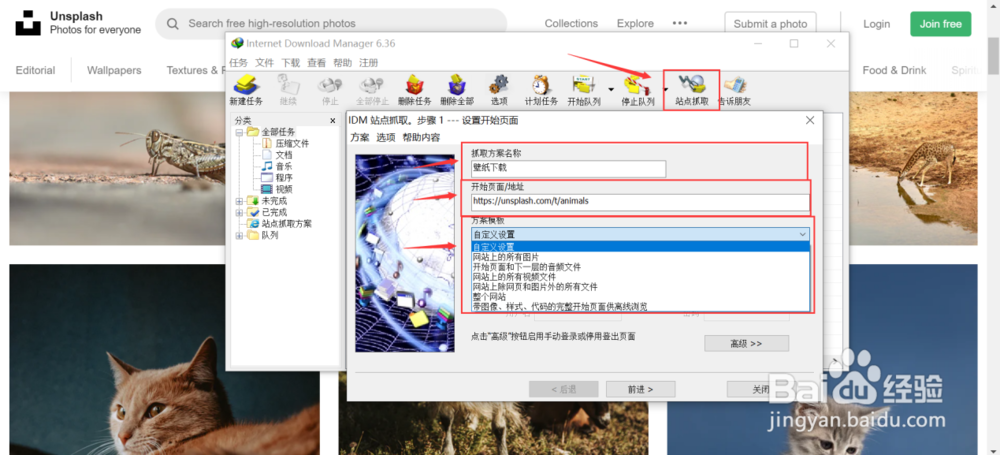Open the 方案模板 combo box
Viewport: 1000px width, 455px height.
(640, 234)
